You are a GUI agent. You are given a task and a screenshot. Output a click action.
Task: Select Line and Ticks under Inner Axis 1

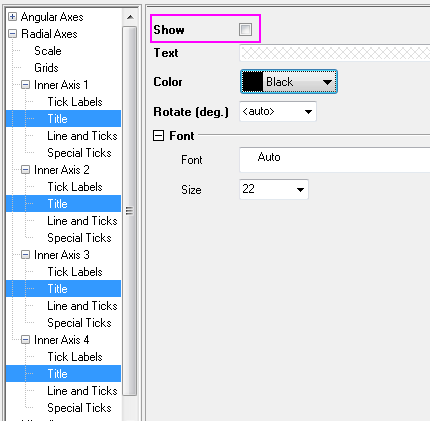(x=82, y=136)
